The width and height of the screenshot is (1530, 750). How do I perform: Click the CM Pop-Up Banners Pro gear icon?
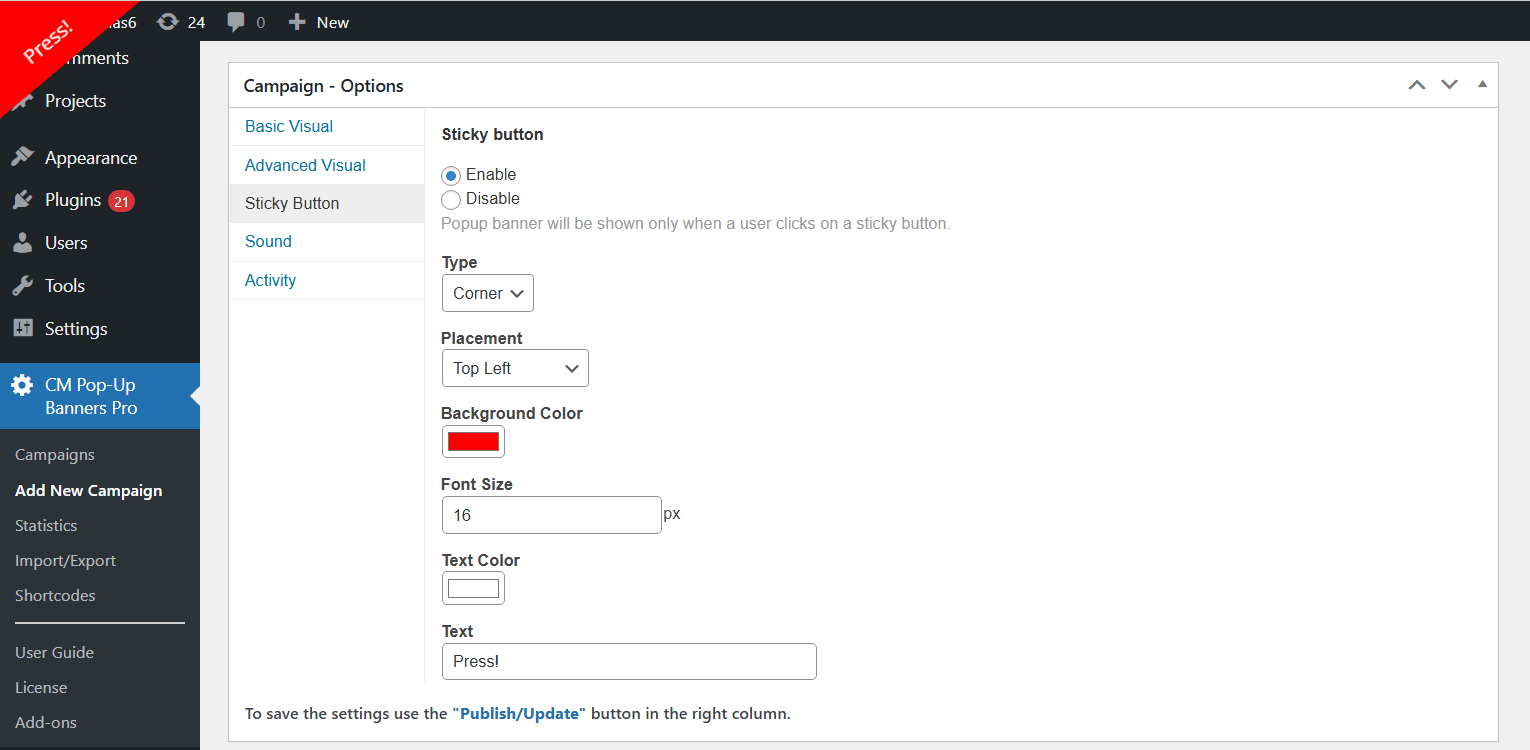[22, 385]
